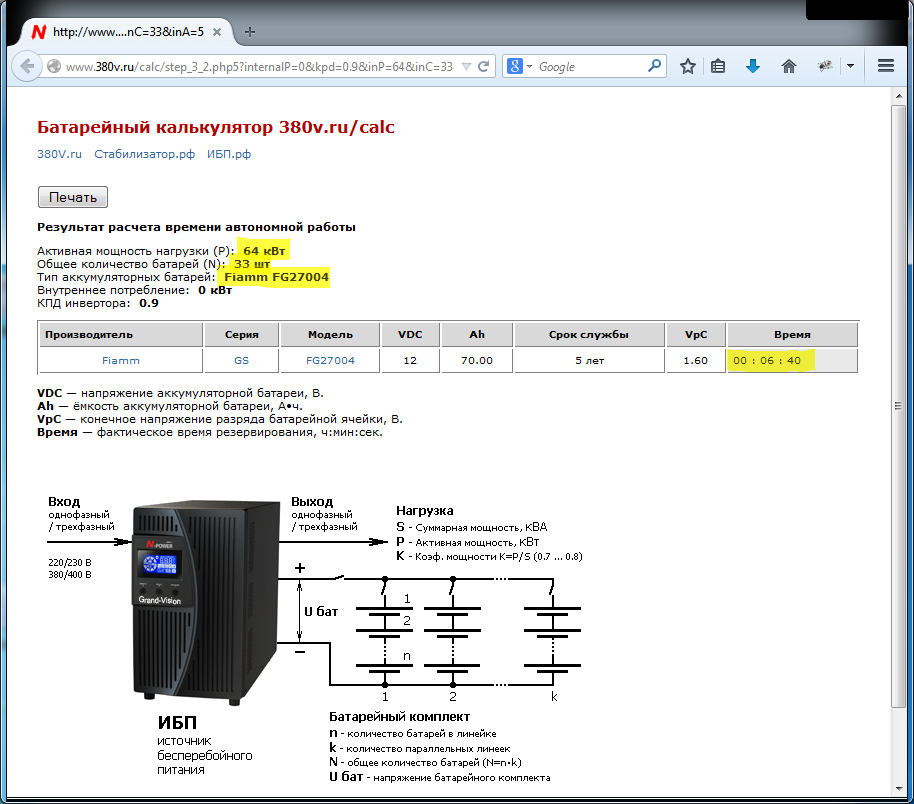The height and width of the screenshot is (804, 914).
Task: Open the downloads arrow icon
Action: [x=753, y=66]
